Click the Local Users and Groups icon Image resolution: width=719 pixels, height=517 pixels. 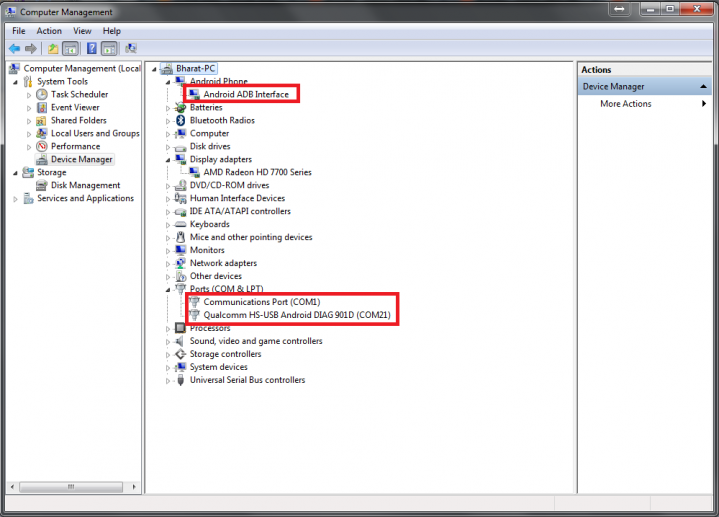(42, 133)
